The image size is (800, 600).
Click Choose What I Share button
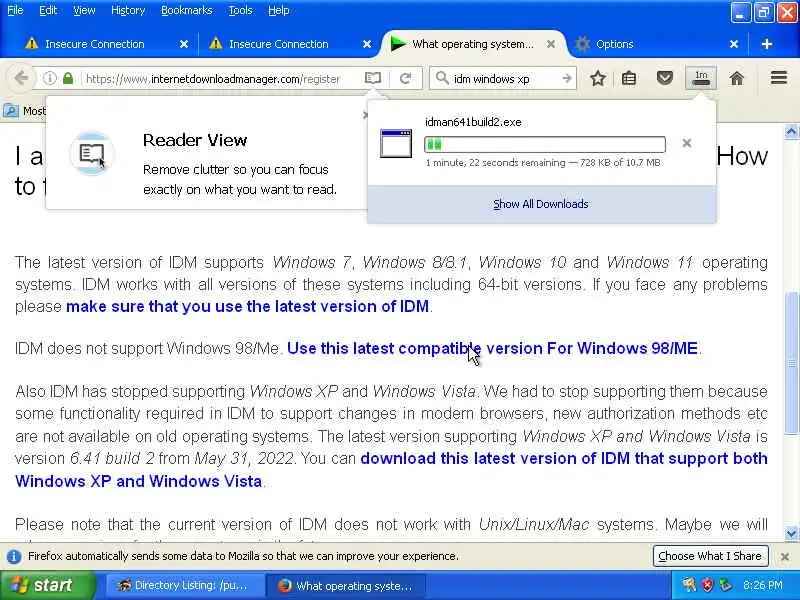tap(710, 556)
